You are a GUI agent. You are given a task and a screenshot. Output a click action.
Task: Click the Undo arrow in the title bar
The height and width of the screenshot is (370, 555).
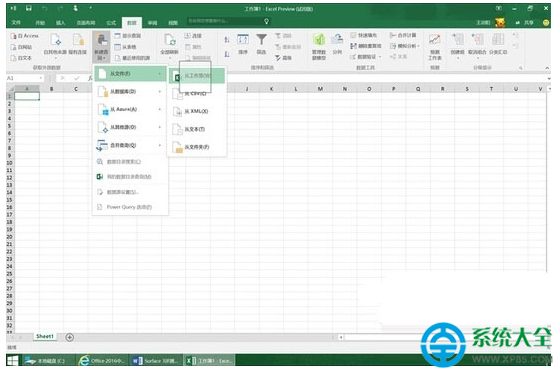tap(45, 8)
